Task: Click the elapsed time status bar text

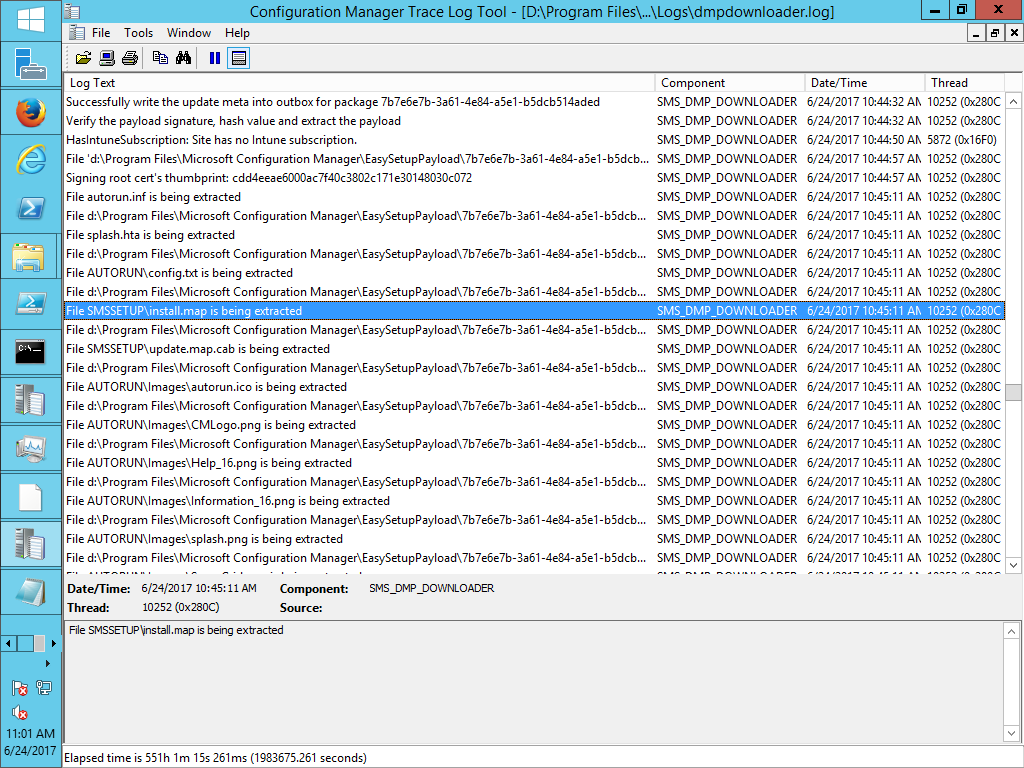Action: click(x=216, y=758)
